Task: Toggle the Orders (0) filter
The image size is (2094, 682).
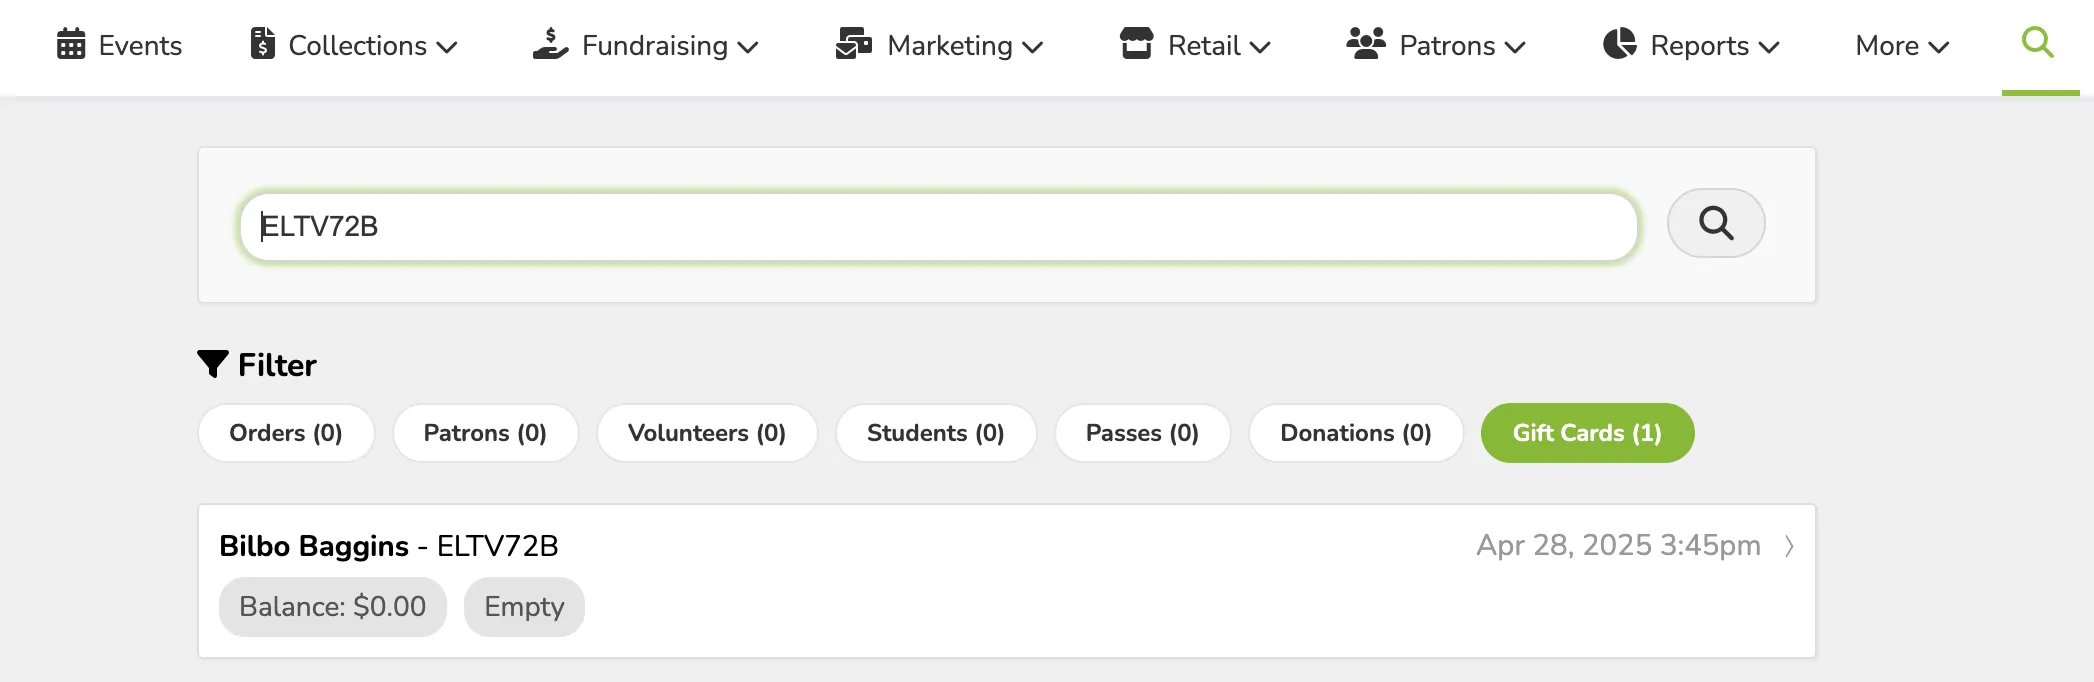Action: pos(286,433)
